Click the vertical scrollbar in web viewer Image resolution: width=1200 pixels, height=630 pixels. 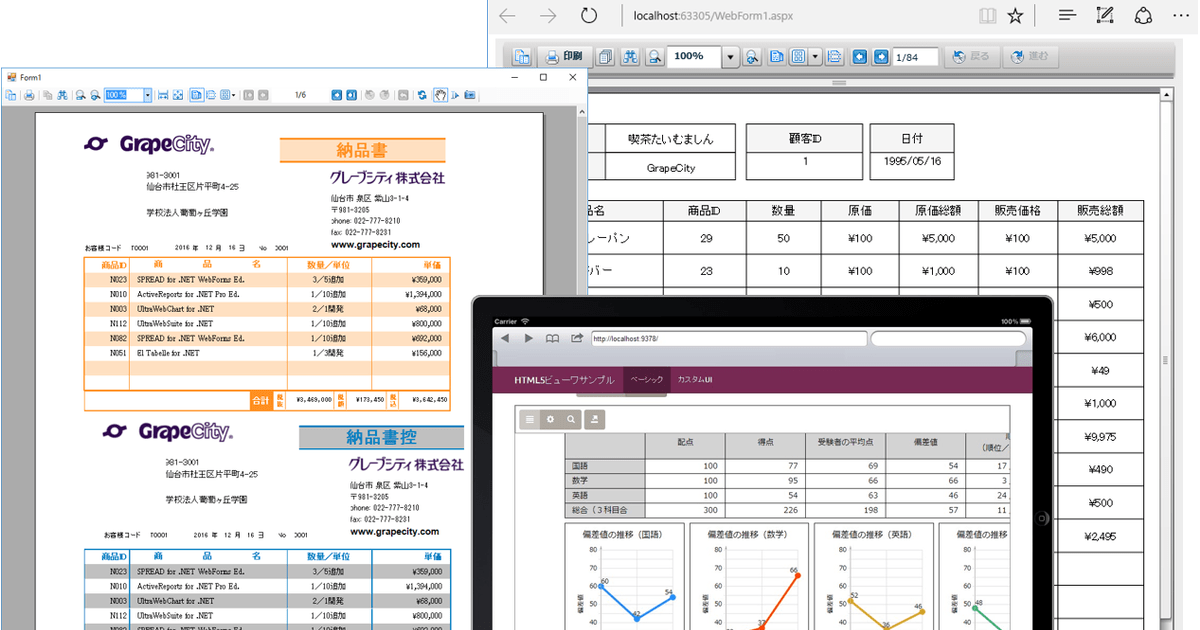click(1166, 350)
